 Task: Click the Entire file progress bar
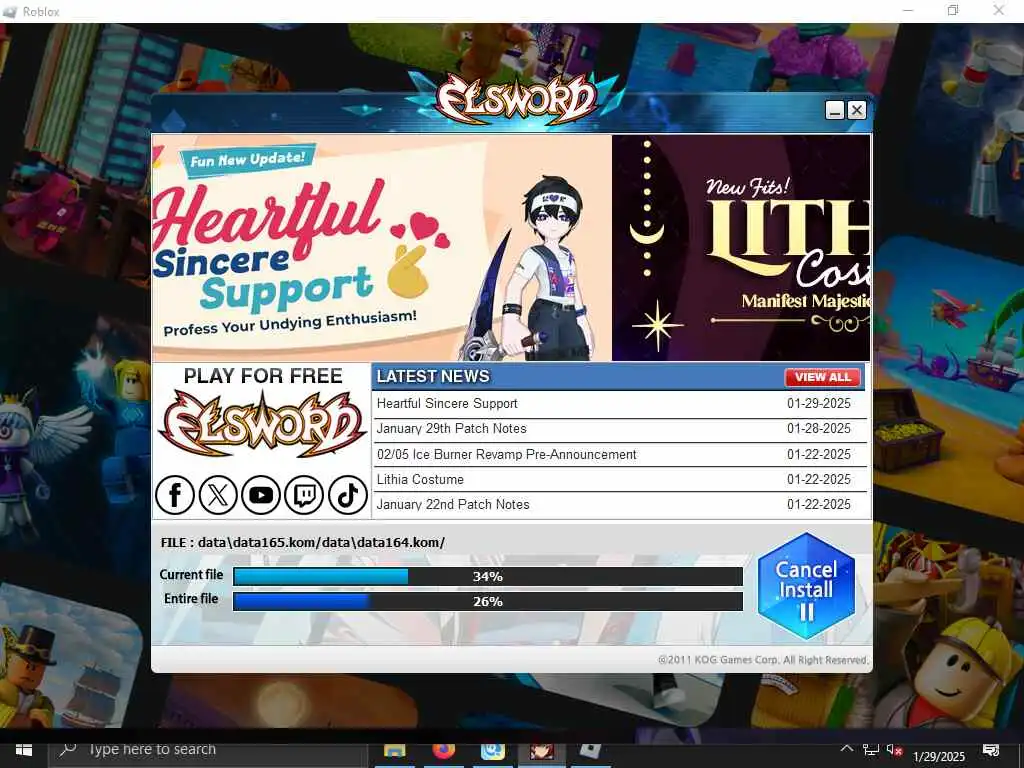point(488,601)
